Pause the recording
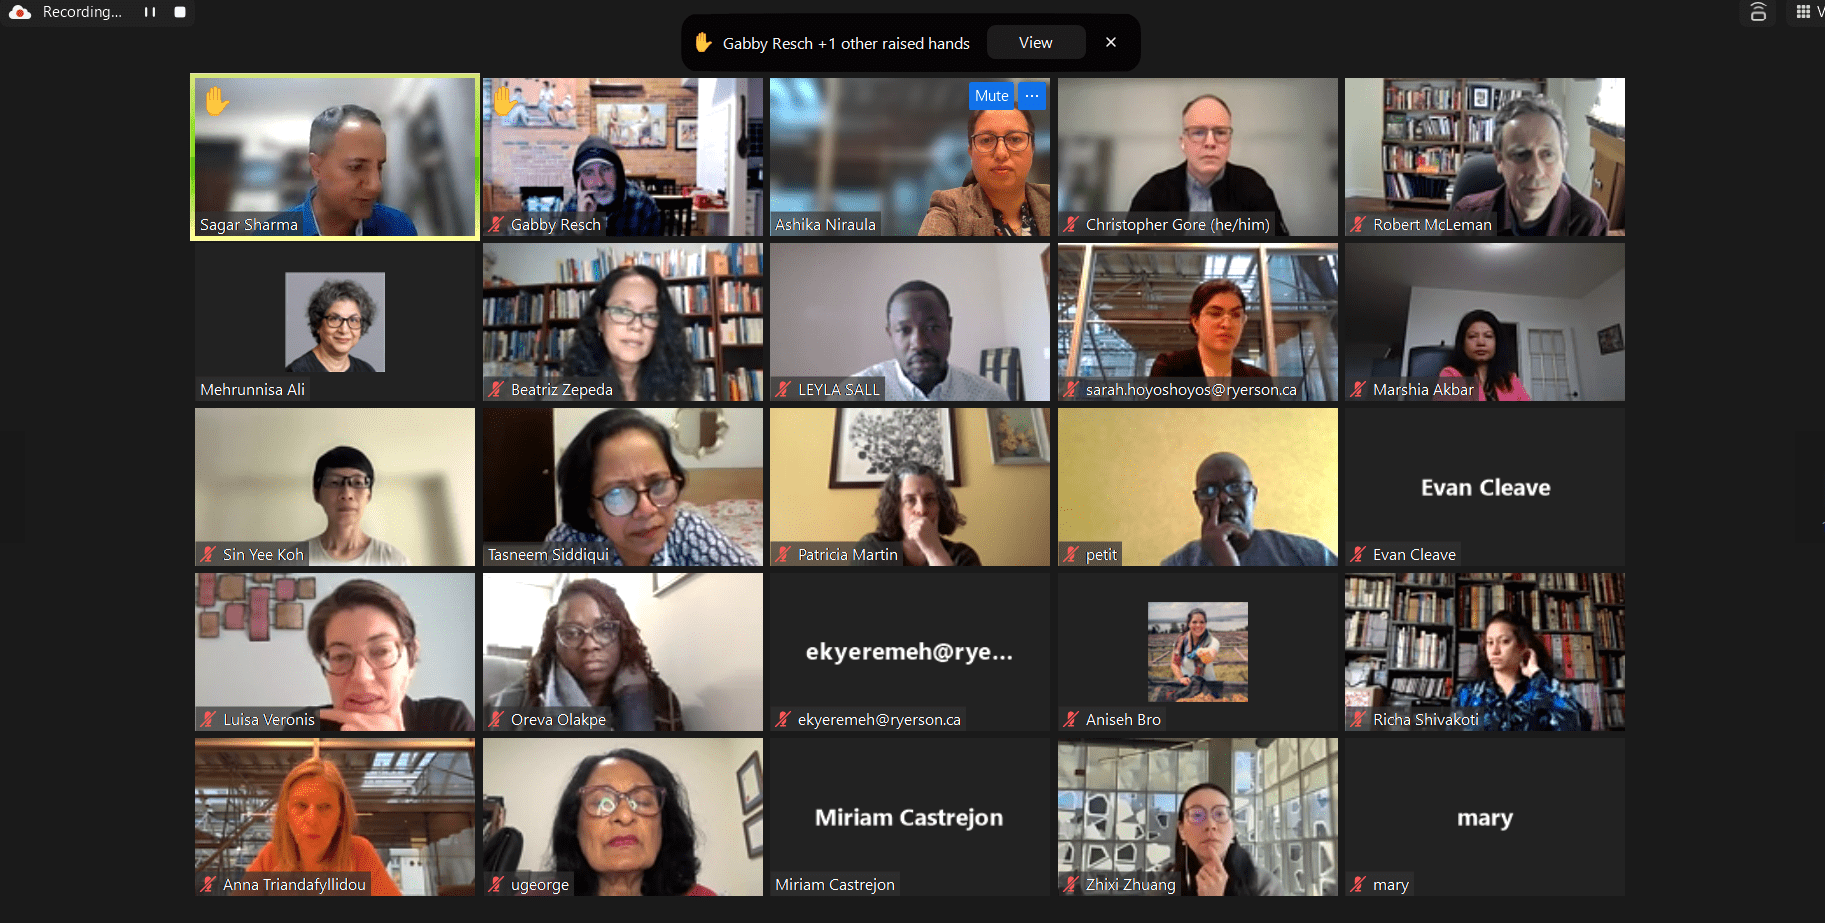The width and height of the screenshot is (1825, 923). pos(149,12)
